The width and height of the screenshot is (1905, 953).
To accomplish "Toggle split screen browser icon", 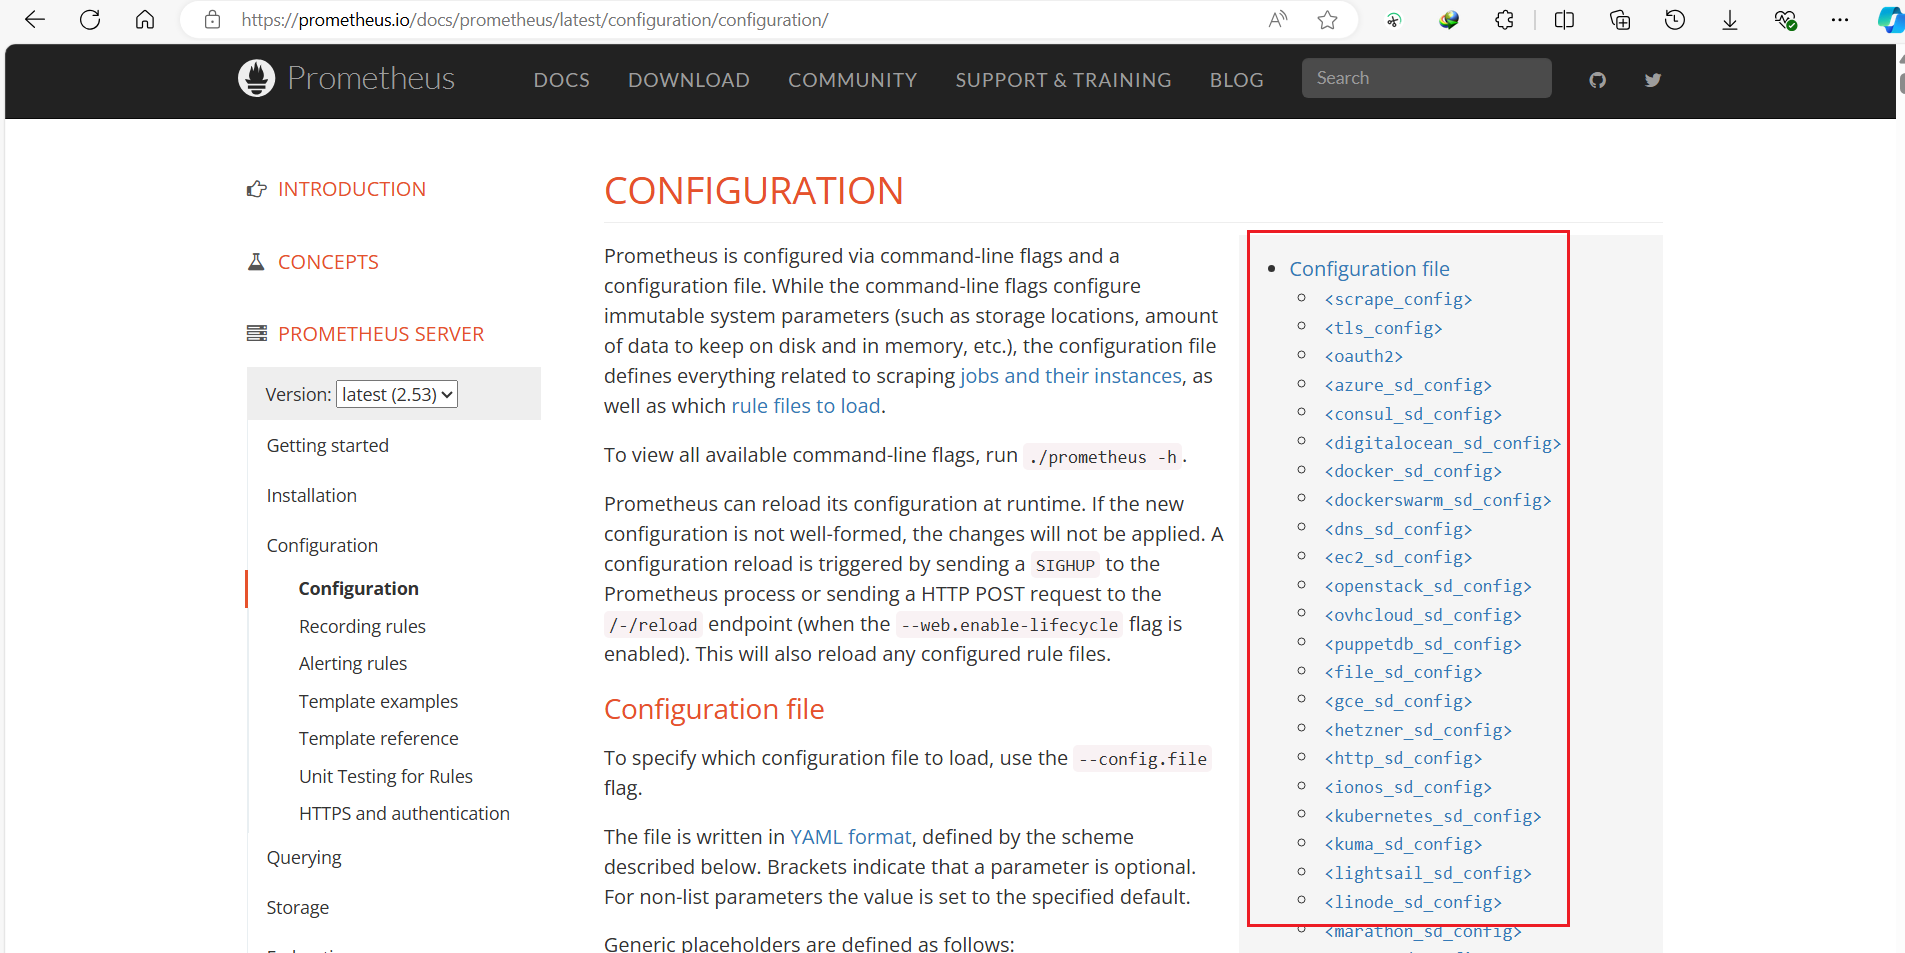I will (1565, 20).
